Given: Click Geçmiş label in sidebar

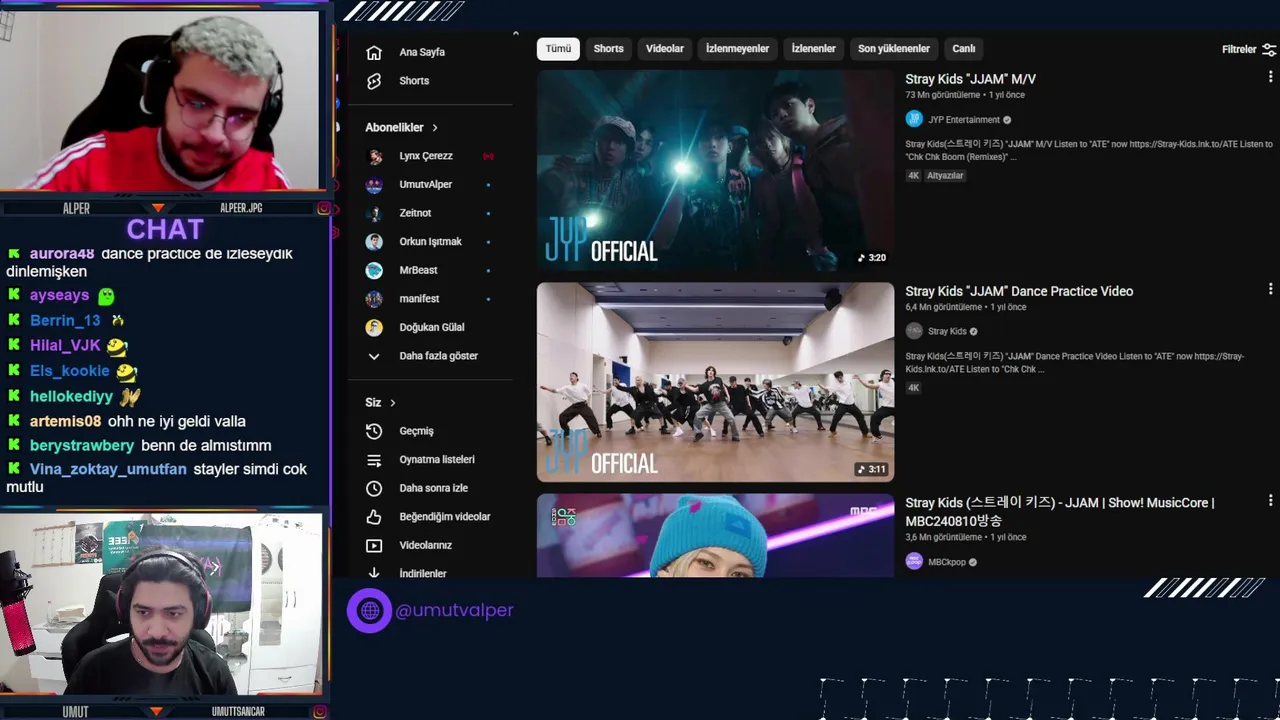Looking at the screenshot, I should point(416,431).
